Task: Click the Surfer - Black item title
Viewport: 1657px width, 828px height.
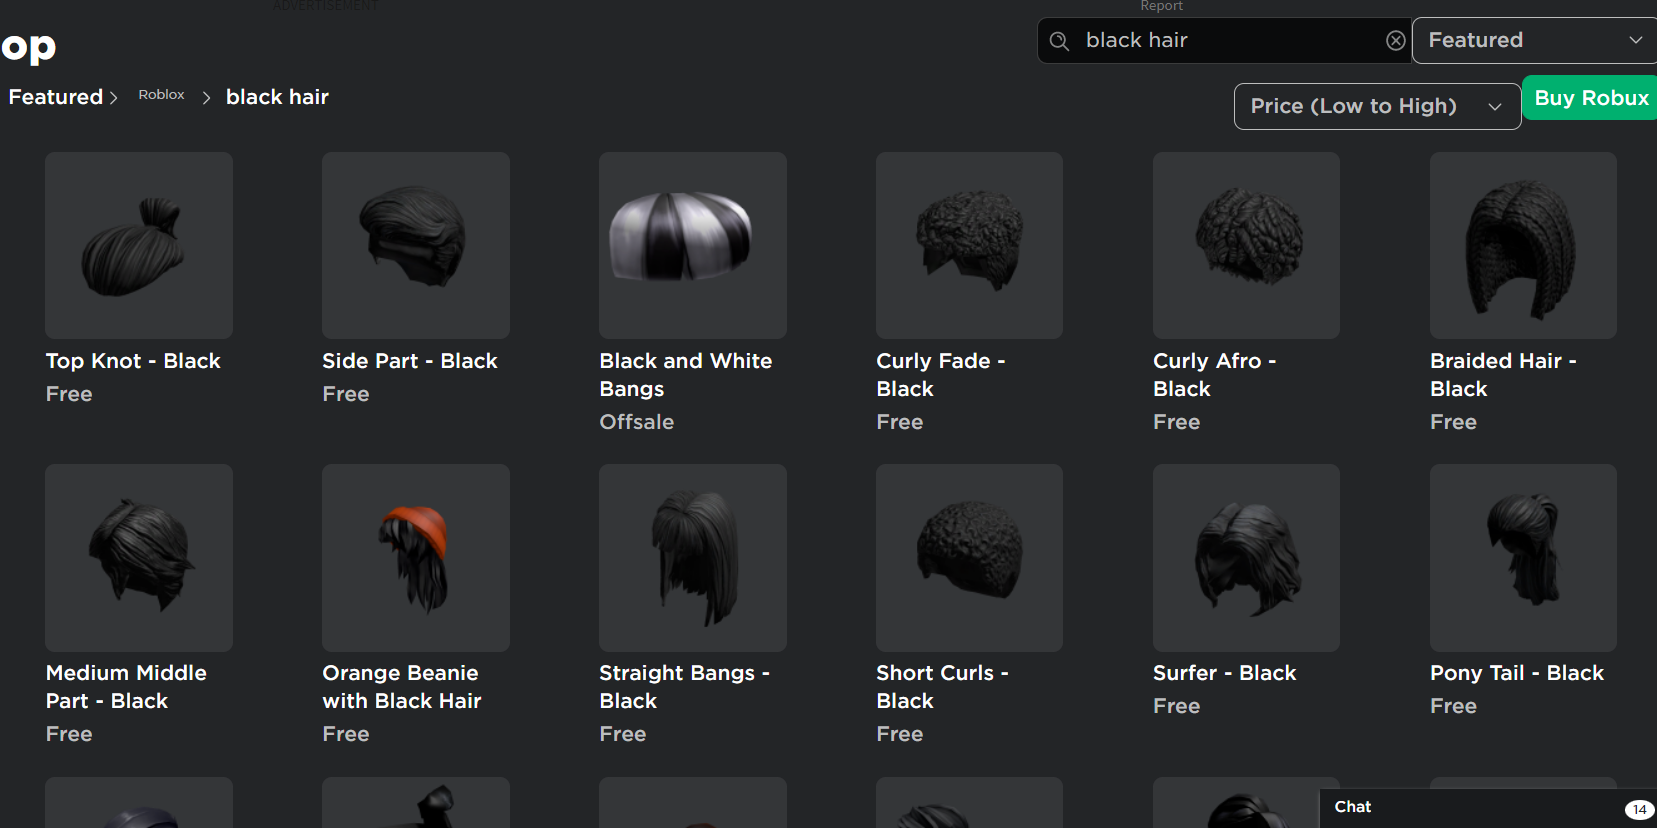Action: pyautogui.click(x=1224, y=673)
